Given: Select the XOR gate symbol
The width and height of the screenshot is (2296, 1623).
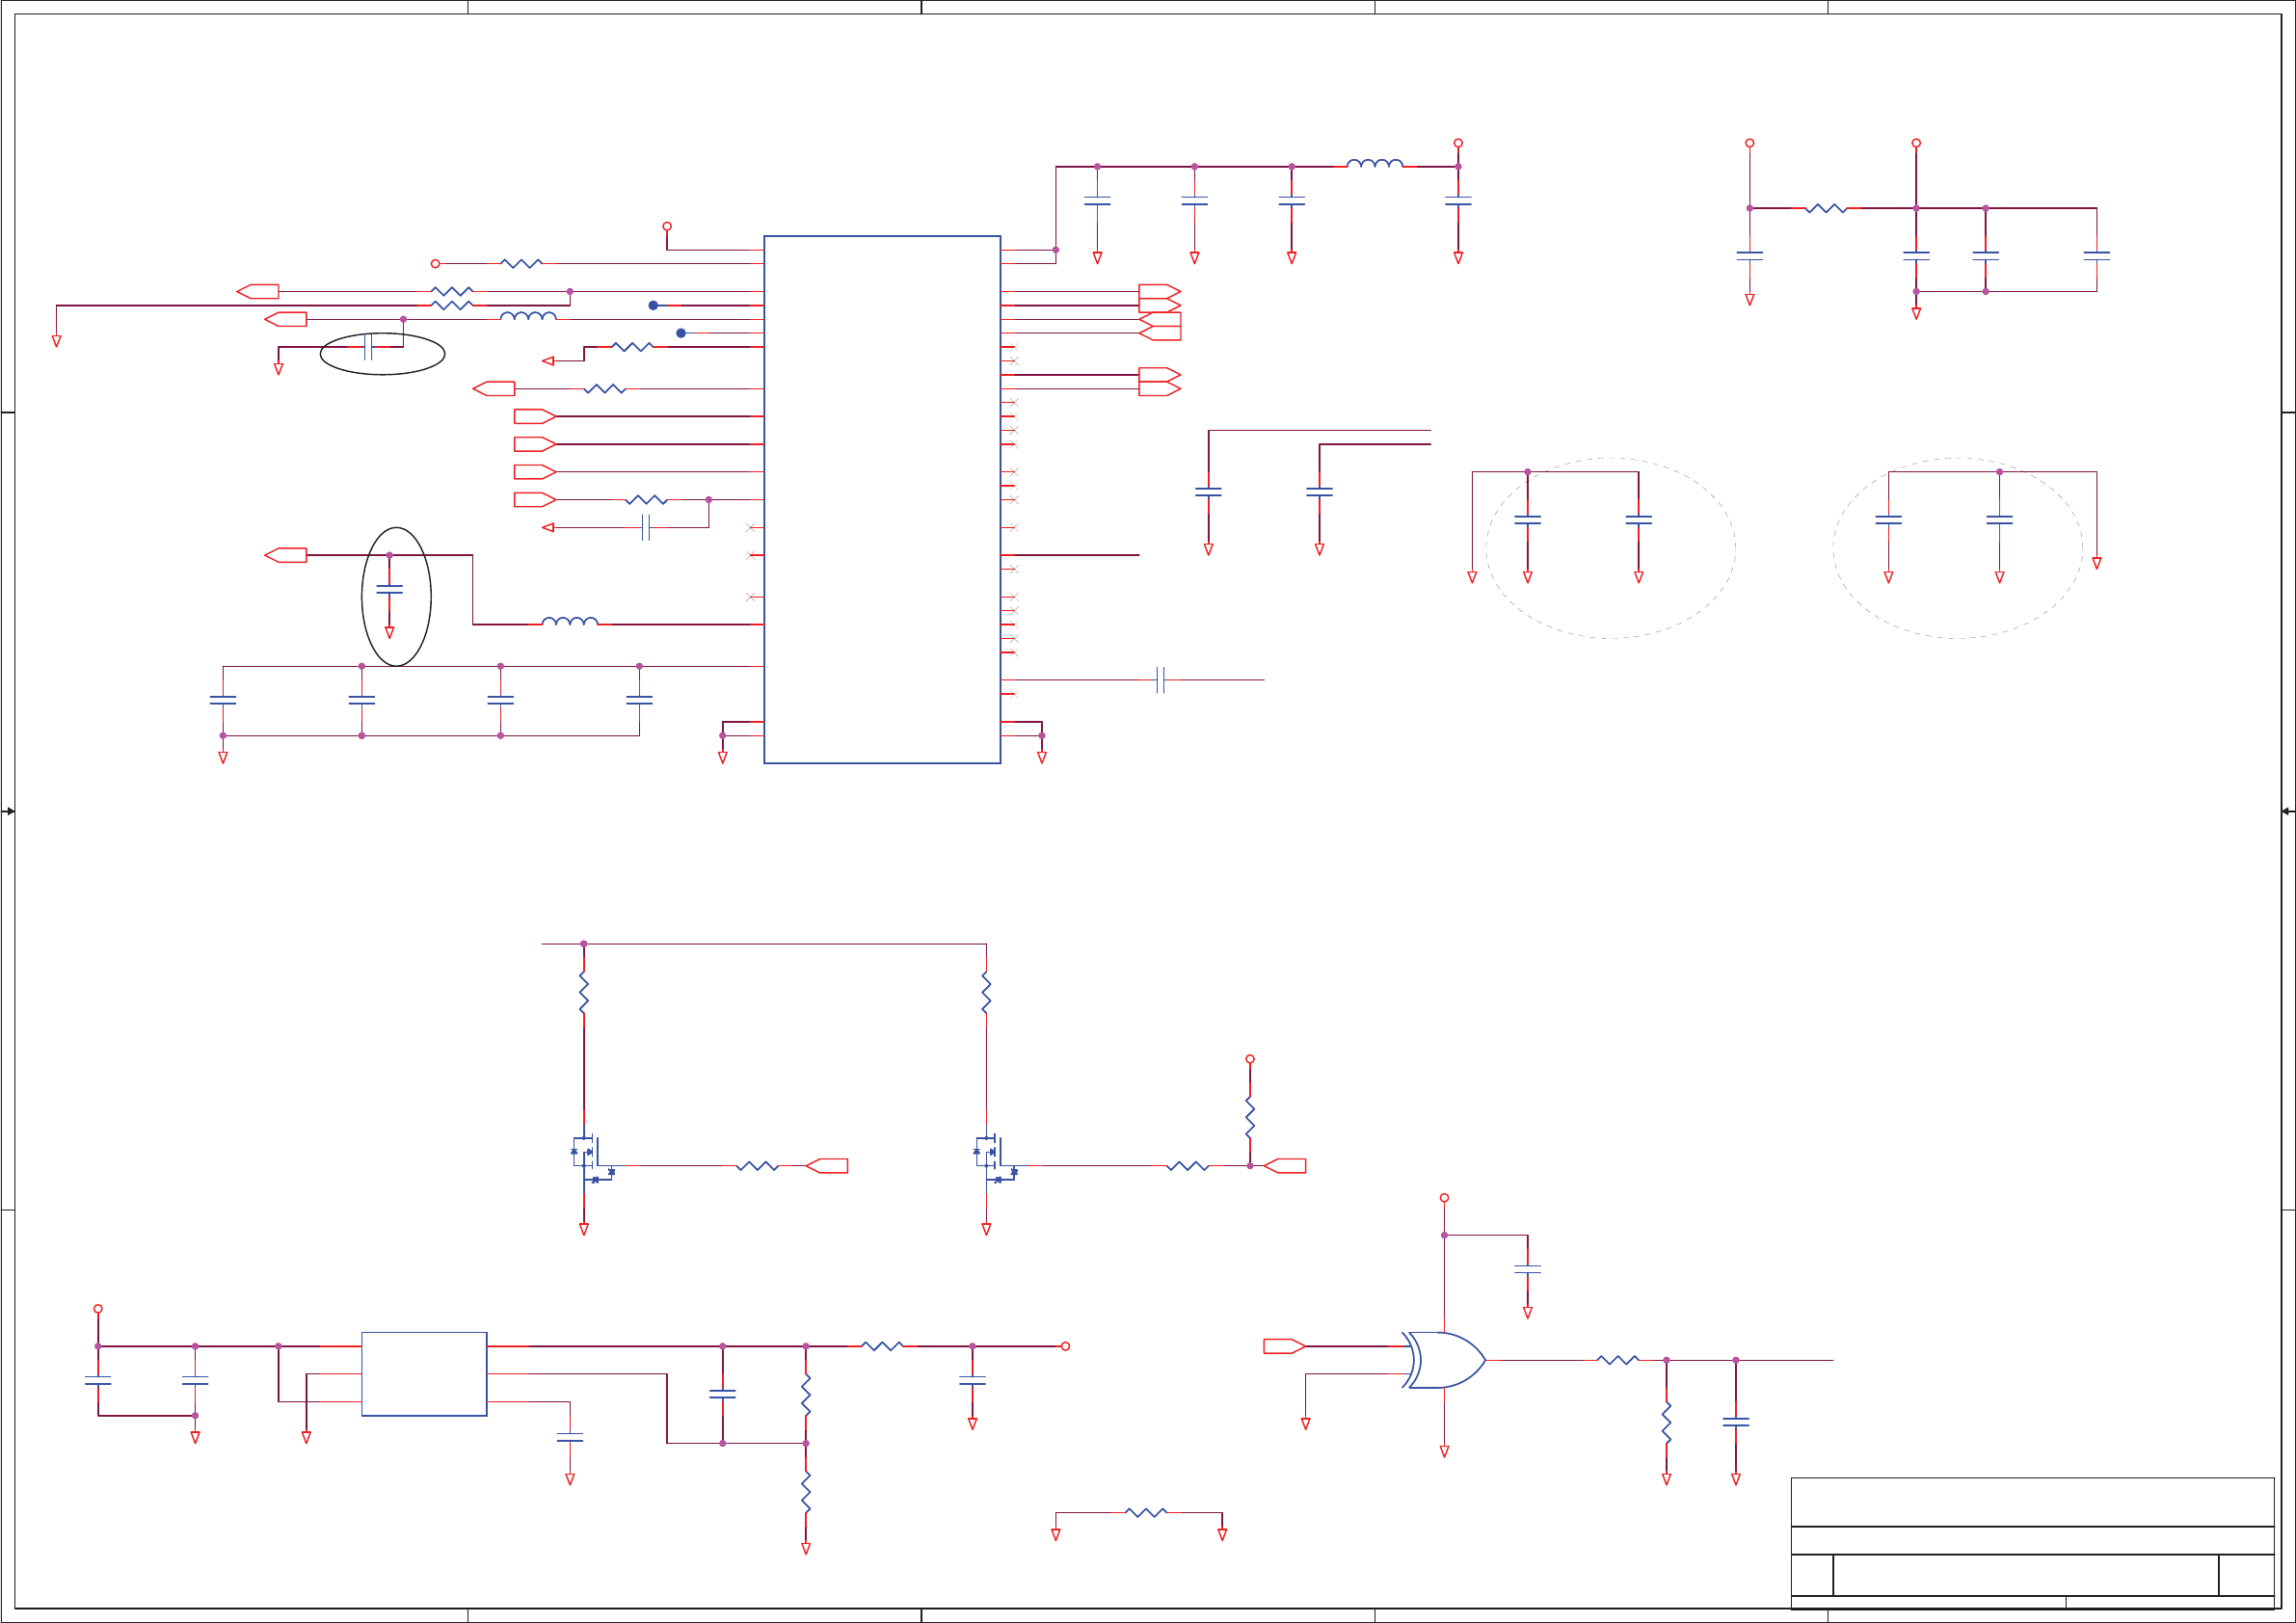Looking at the screenshot, I should coord(1446,1360).
